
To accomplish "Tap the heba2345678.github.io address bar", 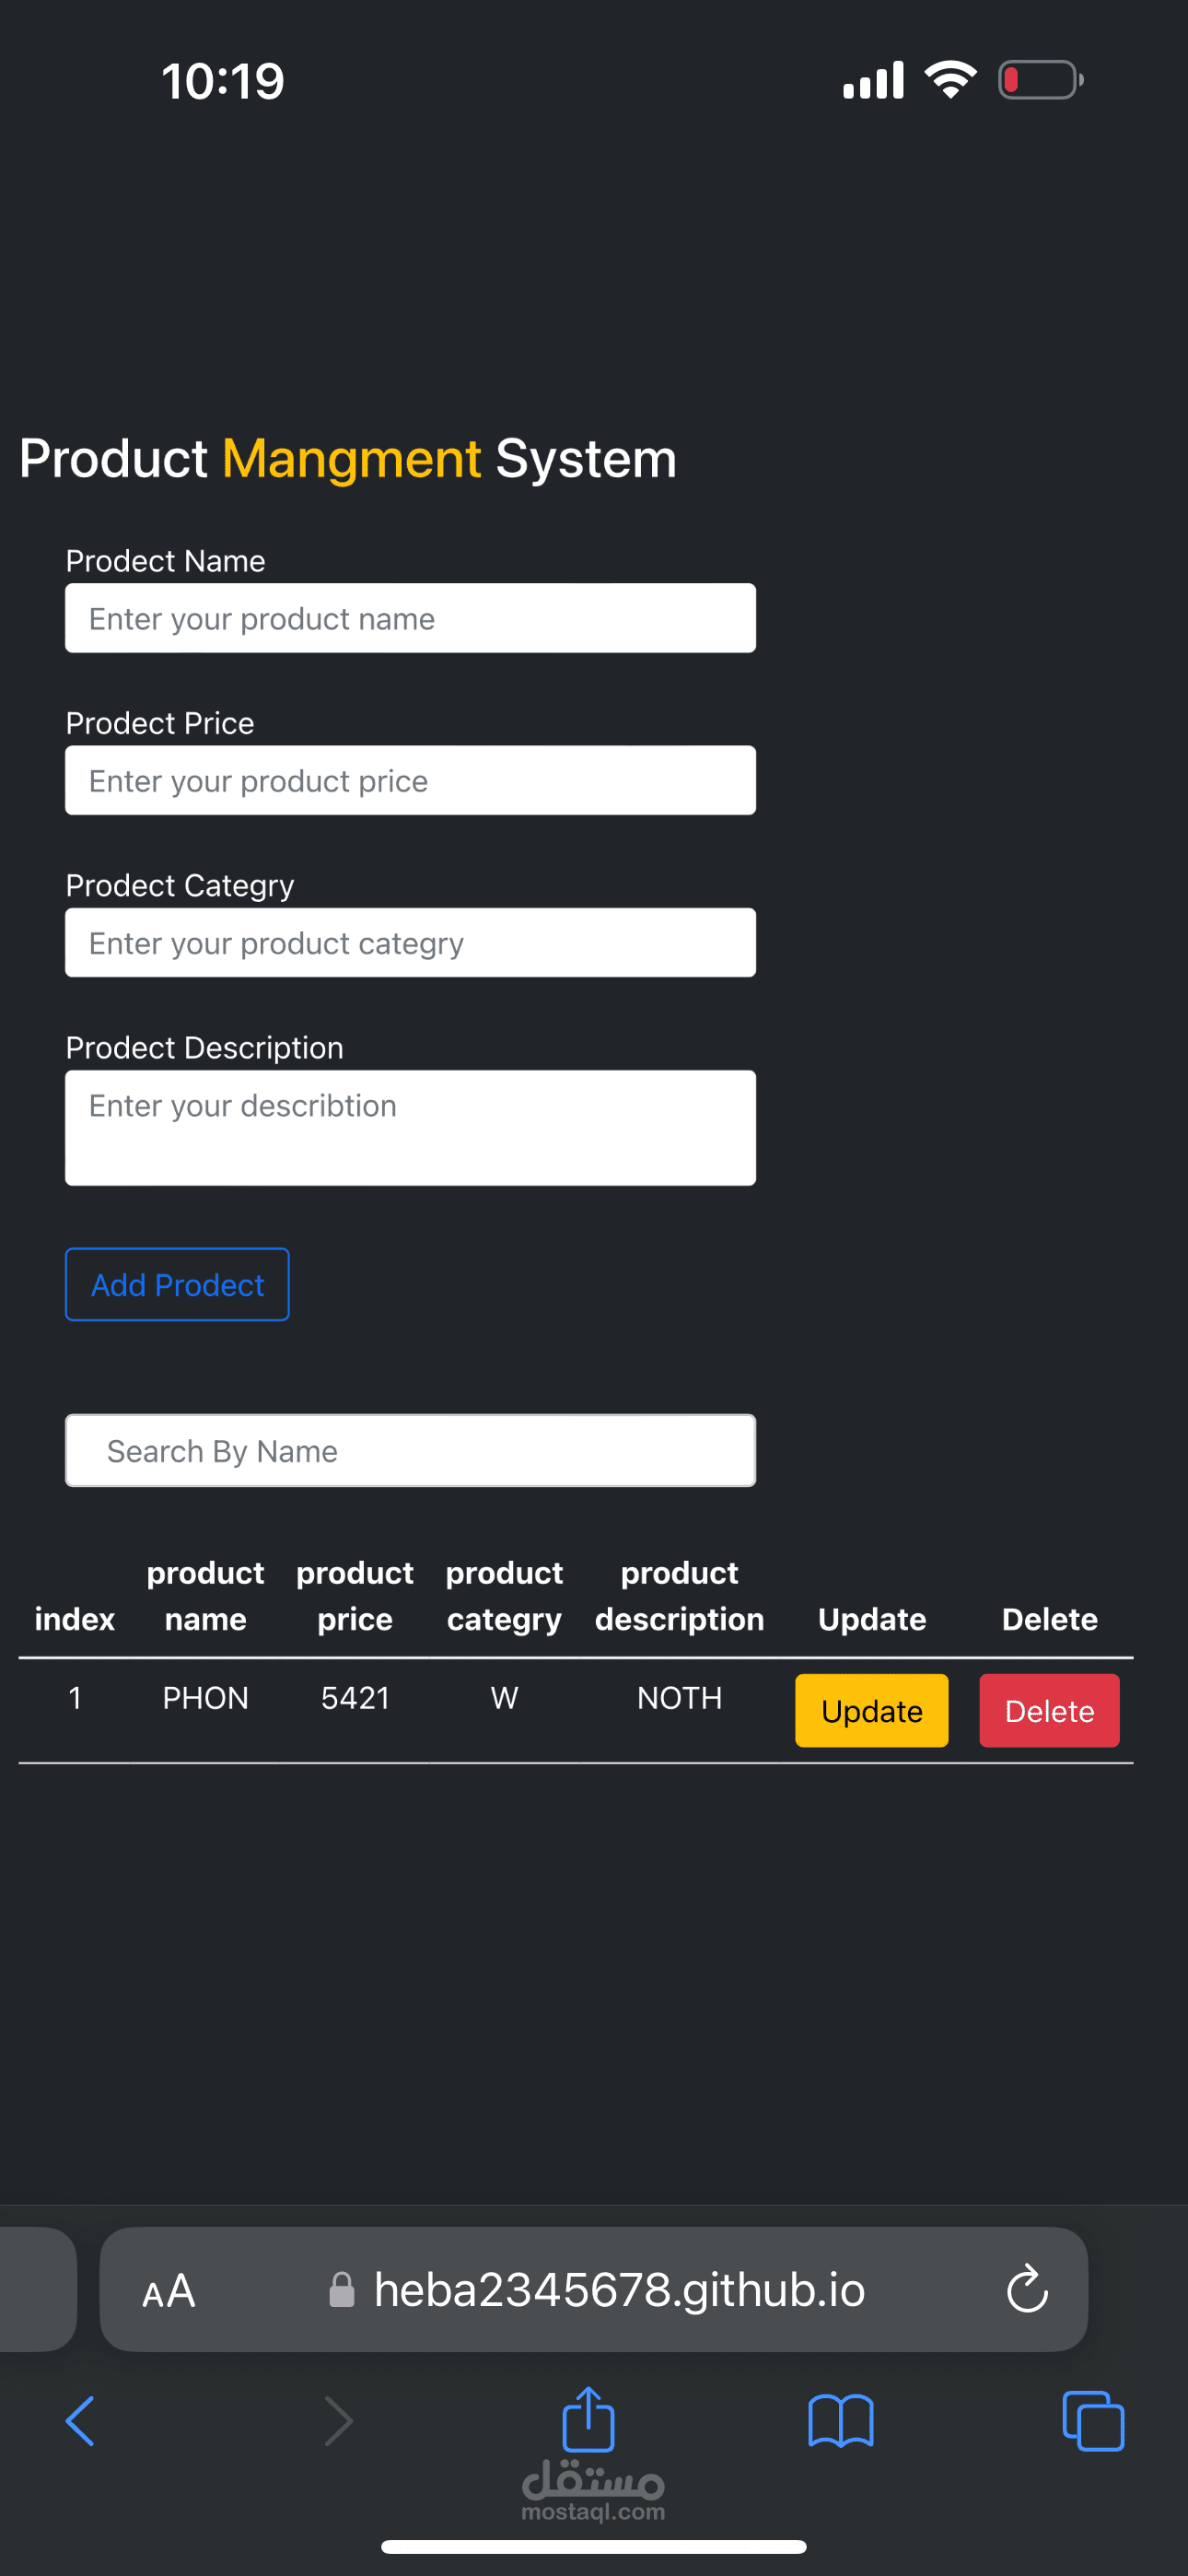I will (594, 2289).
